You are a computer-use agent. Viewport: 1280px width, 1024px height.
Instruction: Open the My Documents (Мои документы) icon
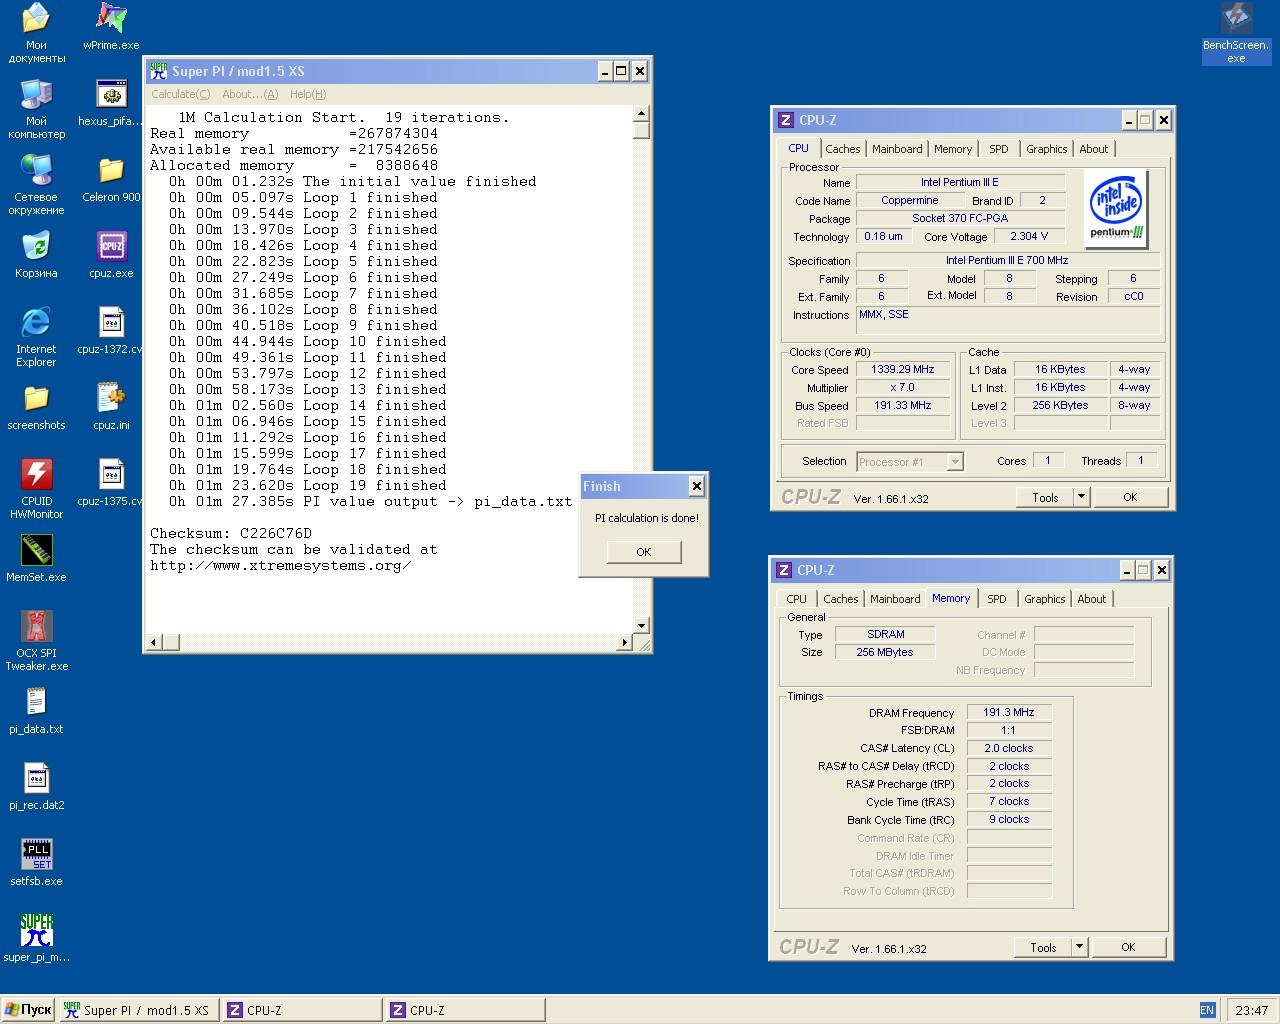click(x=36, y=33)
